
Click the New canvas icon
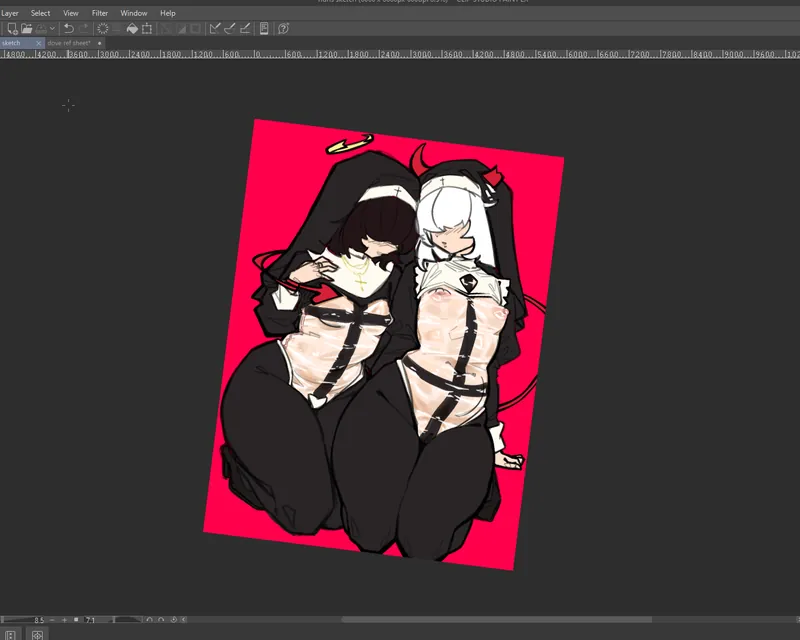[x=12, y=29]
